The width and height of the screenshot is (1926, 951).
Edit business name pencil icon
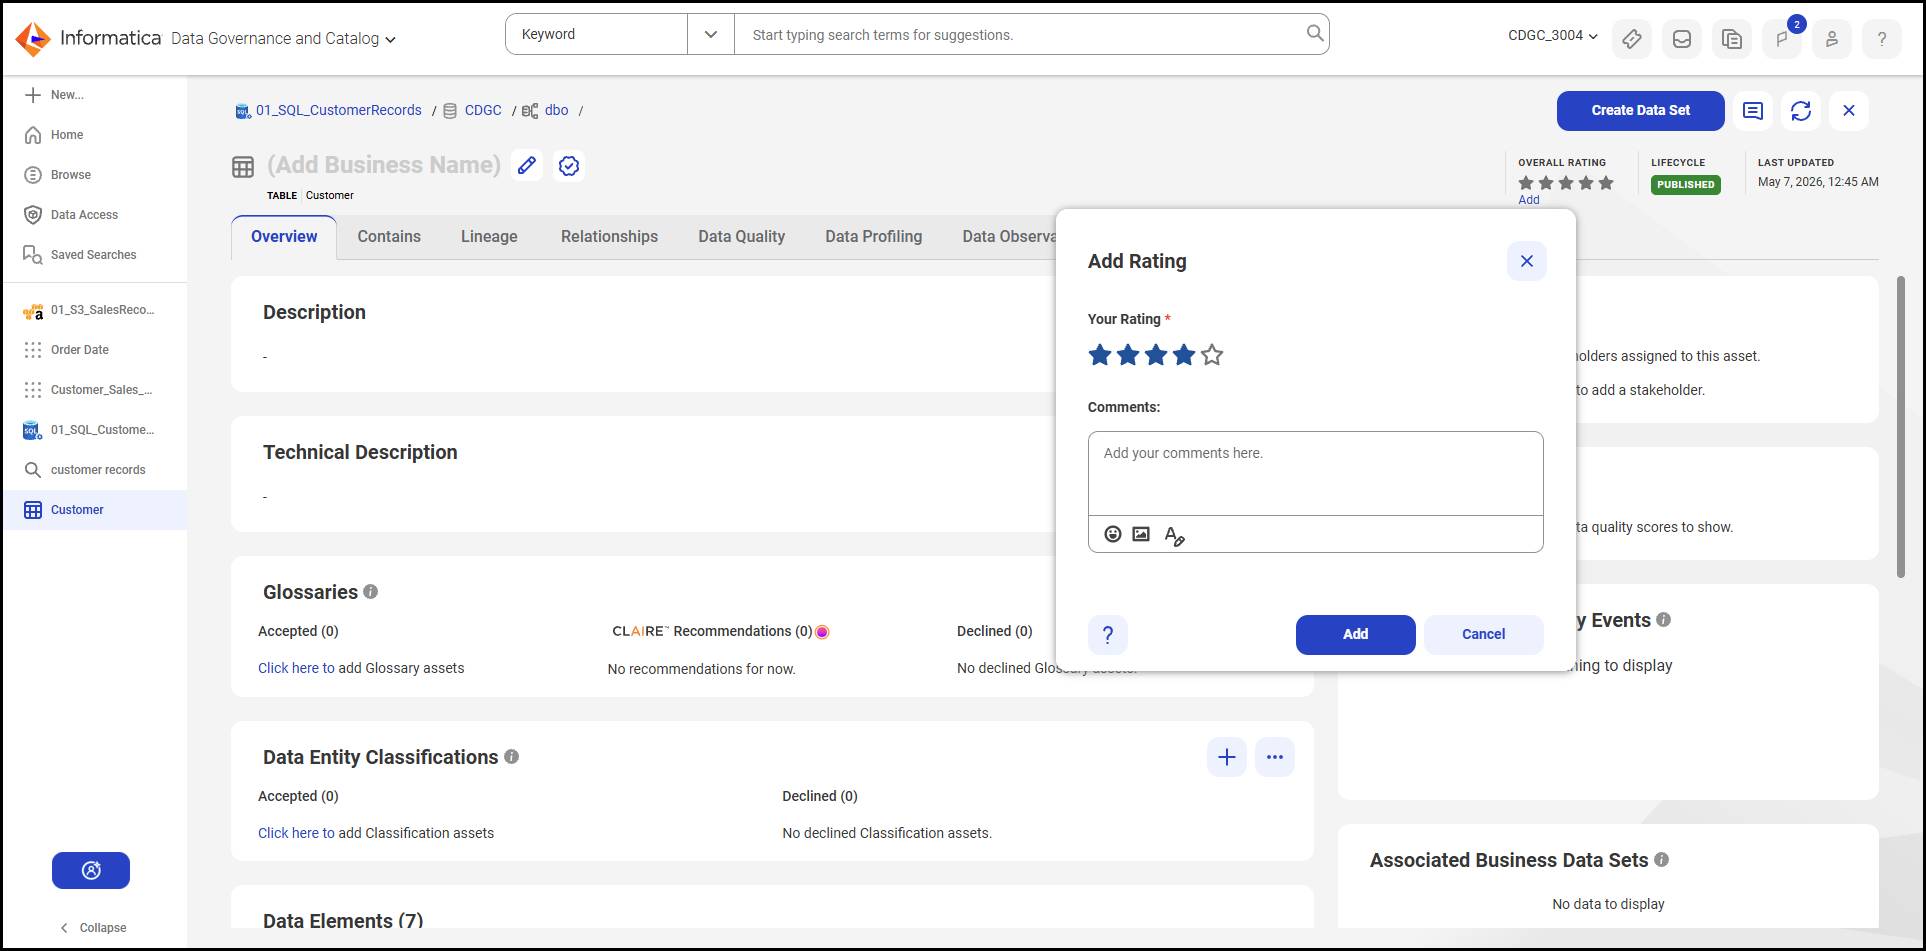[527, 165]
